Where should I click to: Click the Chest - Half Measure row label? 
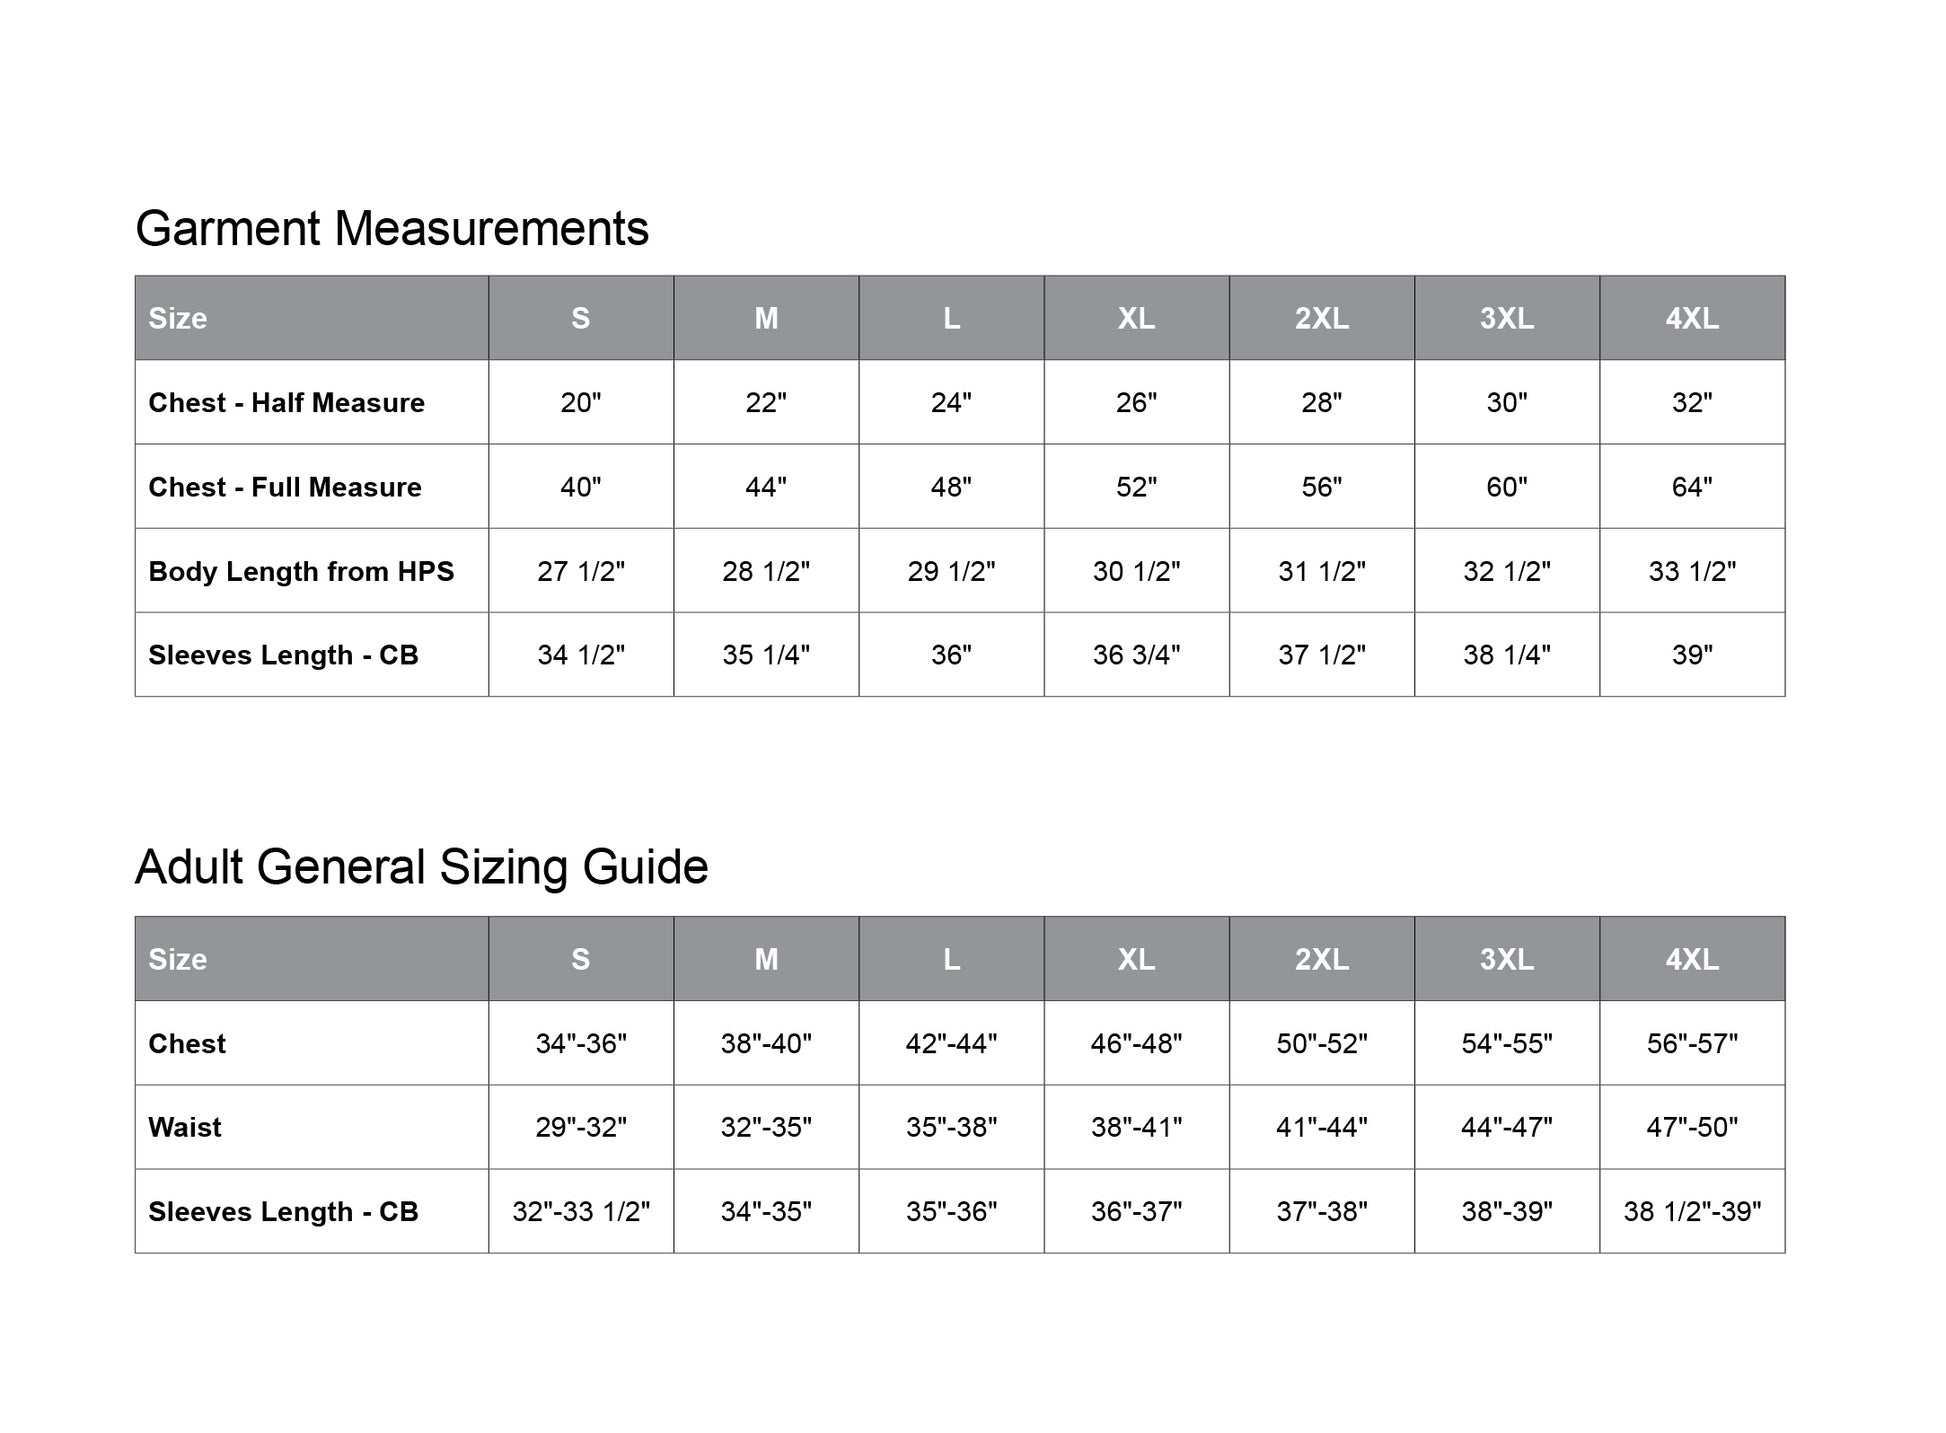tap(286, 403)
